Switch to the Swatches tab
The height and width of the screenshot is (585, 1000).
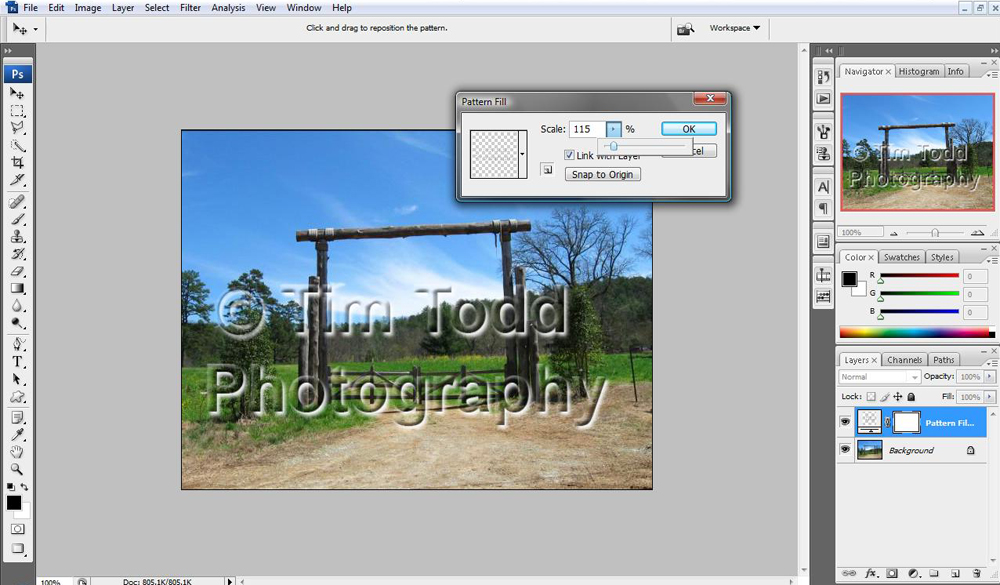902,257
